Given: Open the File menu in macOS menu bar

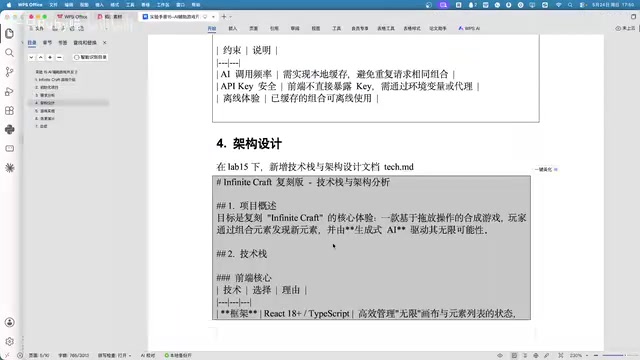Looking at the screenshot, I should pos(53,5).
